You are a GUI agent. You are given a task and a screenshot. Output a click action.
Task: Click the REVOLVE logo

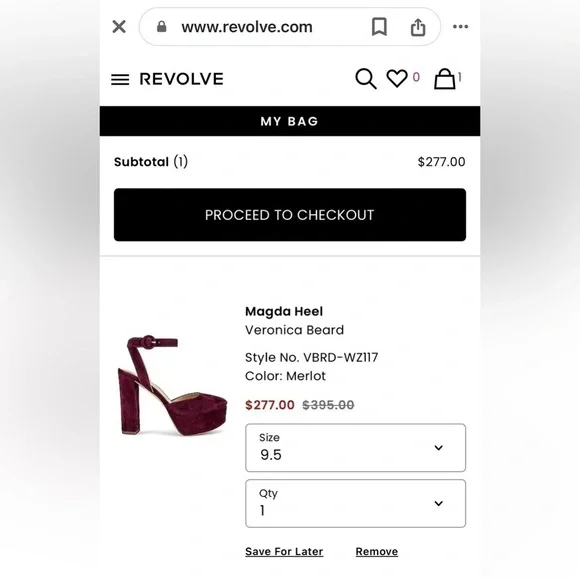coord(181,79)
